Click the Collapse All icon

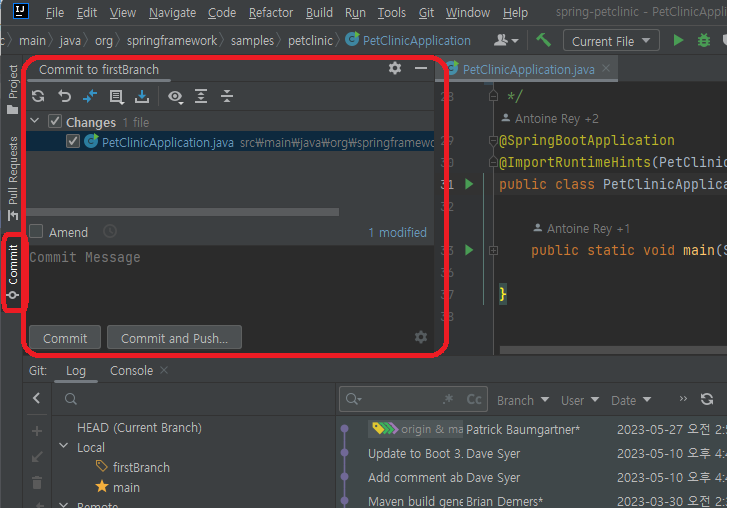pos(227,96)
